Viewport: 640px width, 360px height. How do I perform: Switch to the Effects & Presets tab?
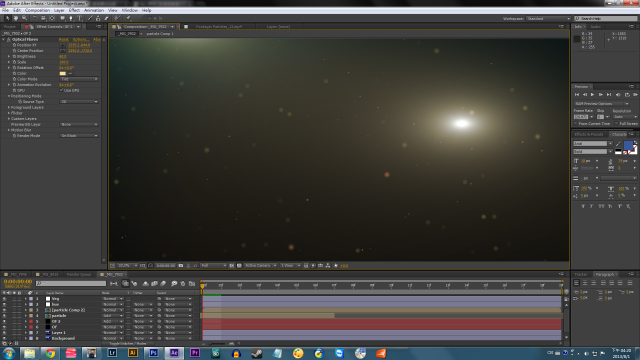click(x=589, y=134)
